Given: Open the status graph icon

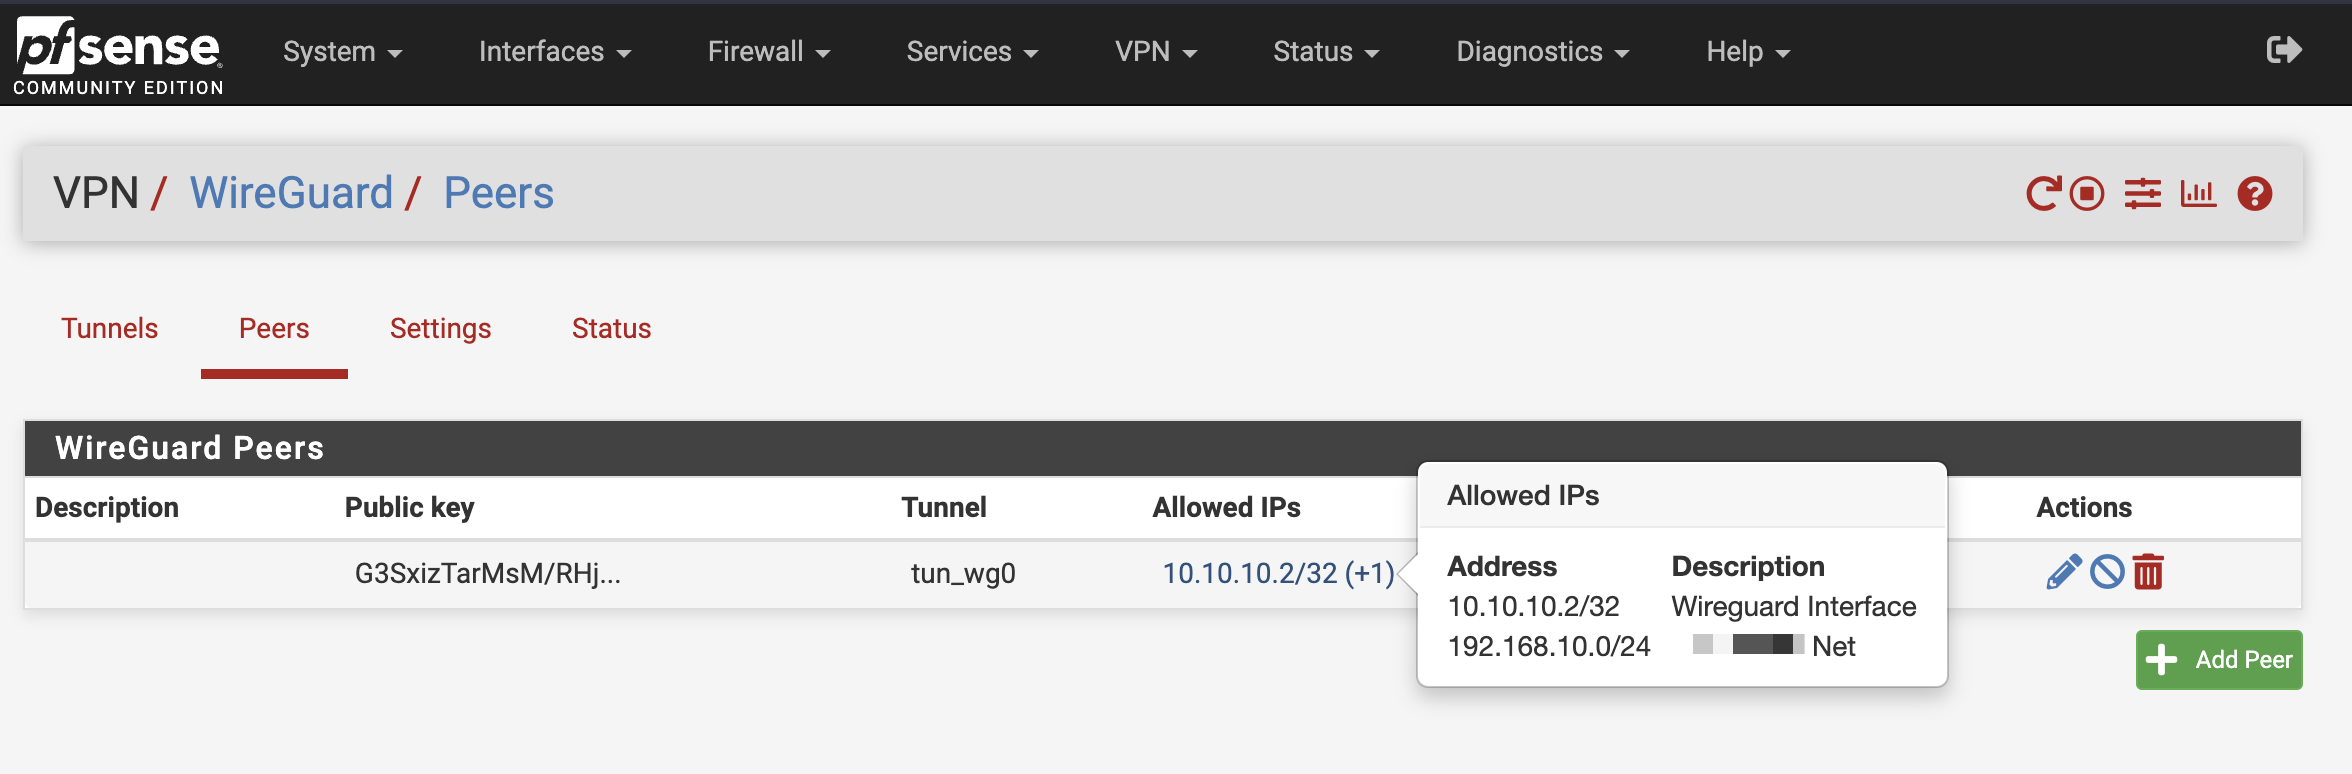Looking at the screenshot, I should [2198, 193].
